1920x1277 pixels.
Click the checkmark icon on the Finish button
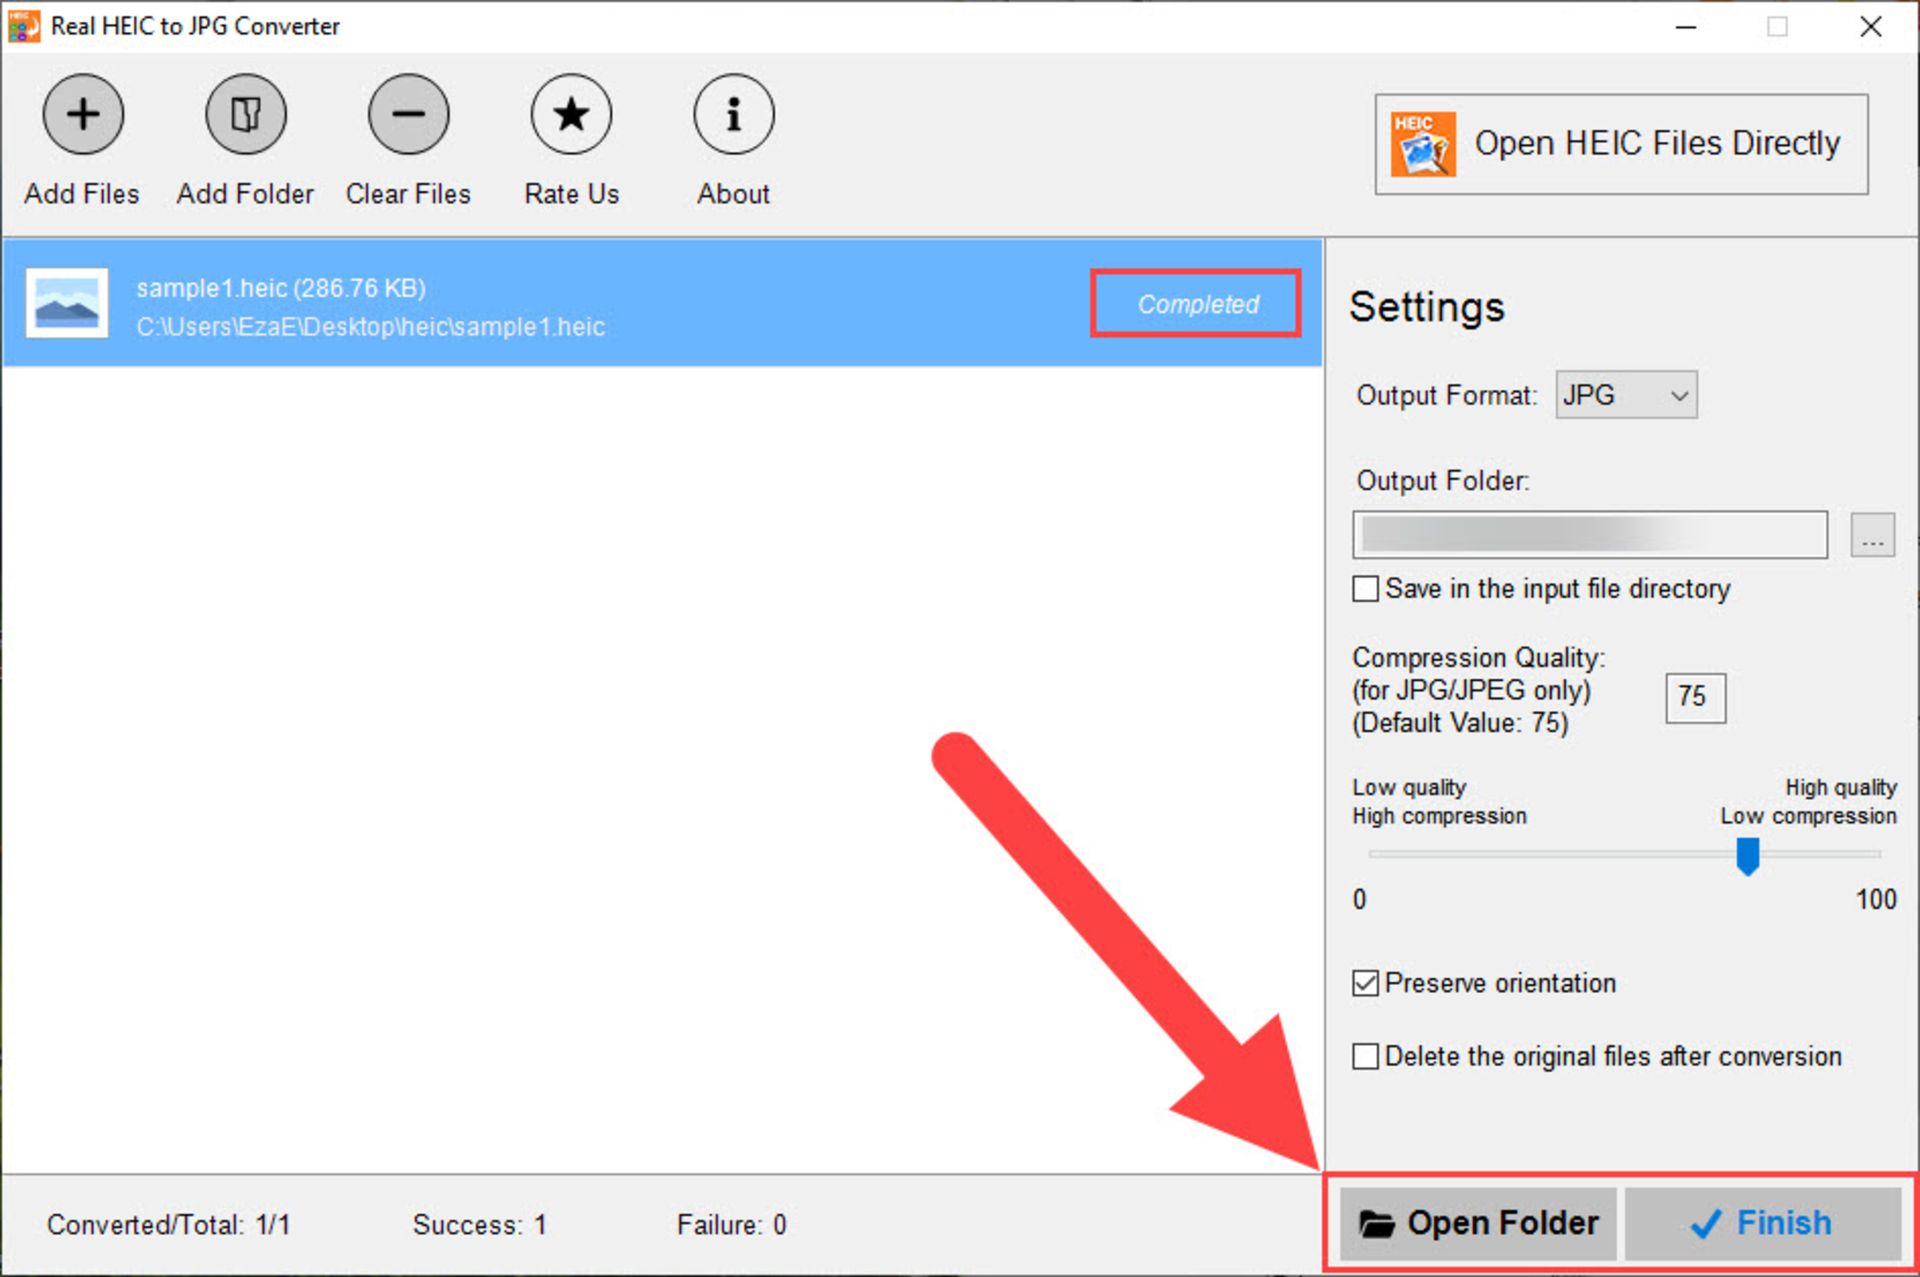click(1705, 1223)
